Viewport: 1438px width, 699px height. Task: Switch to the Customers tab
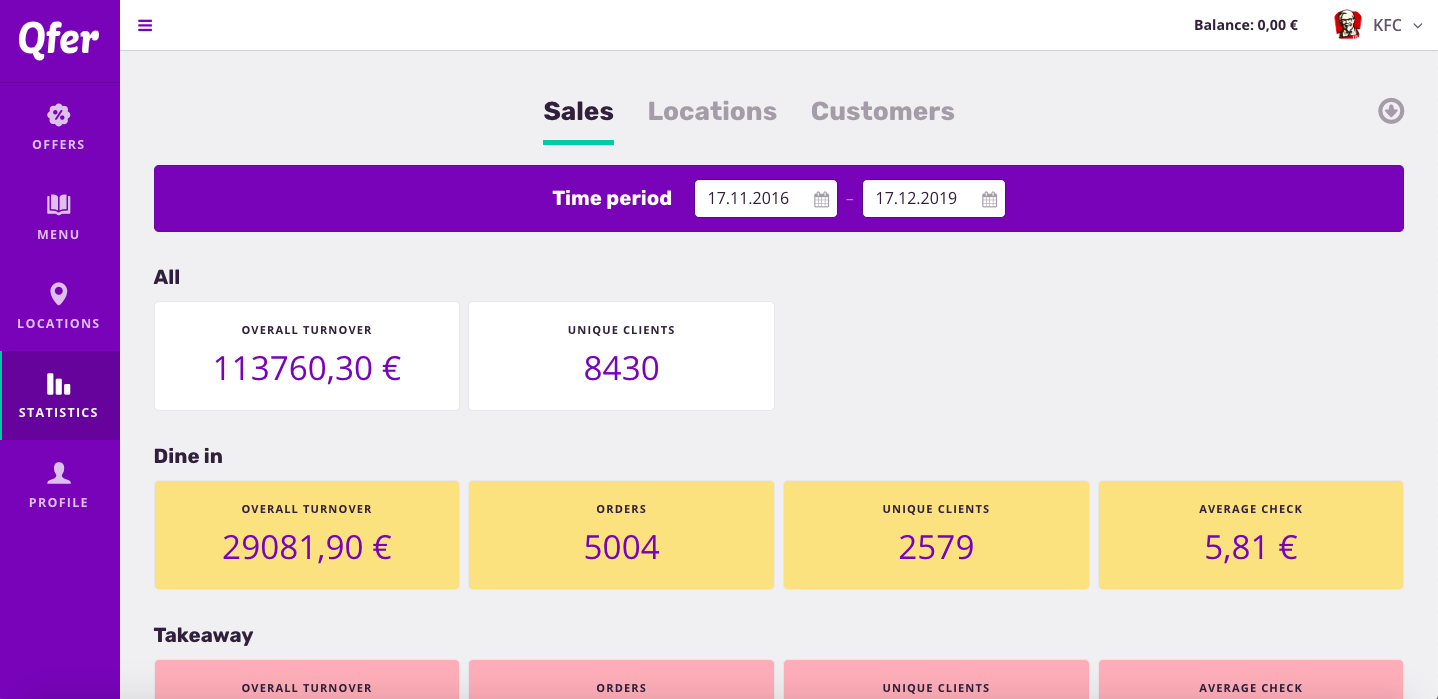[x=882, y=111]
